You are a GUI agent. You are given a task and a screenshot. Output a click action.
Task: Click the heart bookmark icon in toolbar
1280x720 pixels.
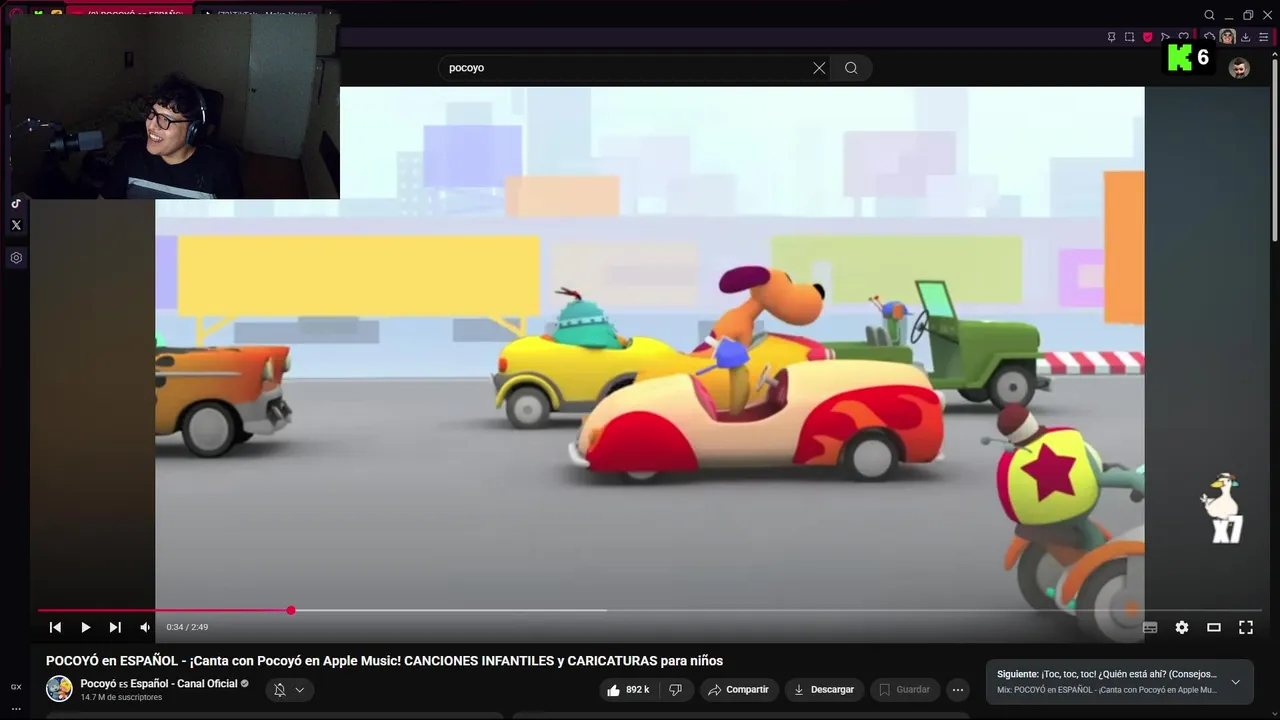point(1184,37)
